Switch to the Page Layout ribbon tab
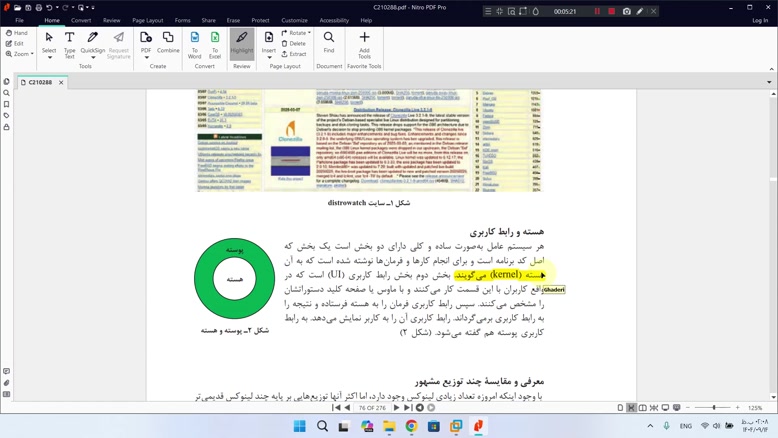The height and width of the screenshot is (438, 778). coord(148,20)
